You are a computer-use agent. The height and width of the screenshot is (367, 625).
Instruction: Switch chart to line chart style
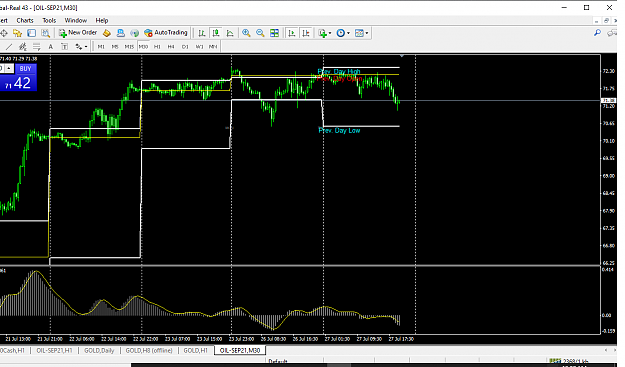230,33
